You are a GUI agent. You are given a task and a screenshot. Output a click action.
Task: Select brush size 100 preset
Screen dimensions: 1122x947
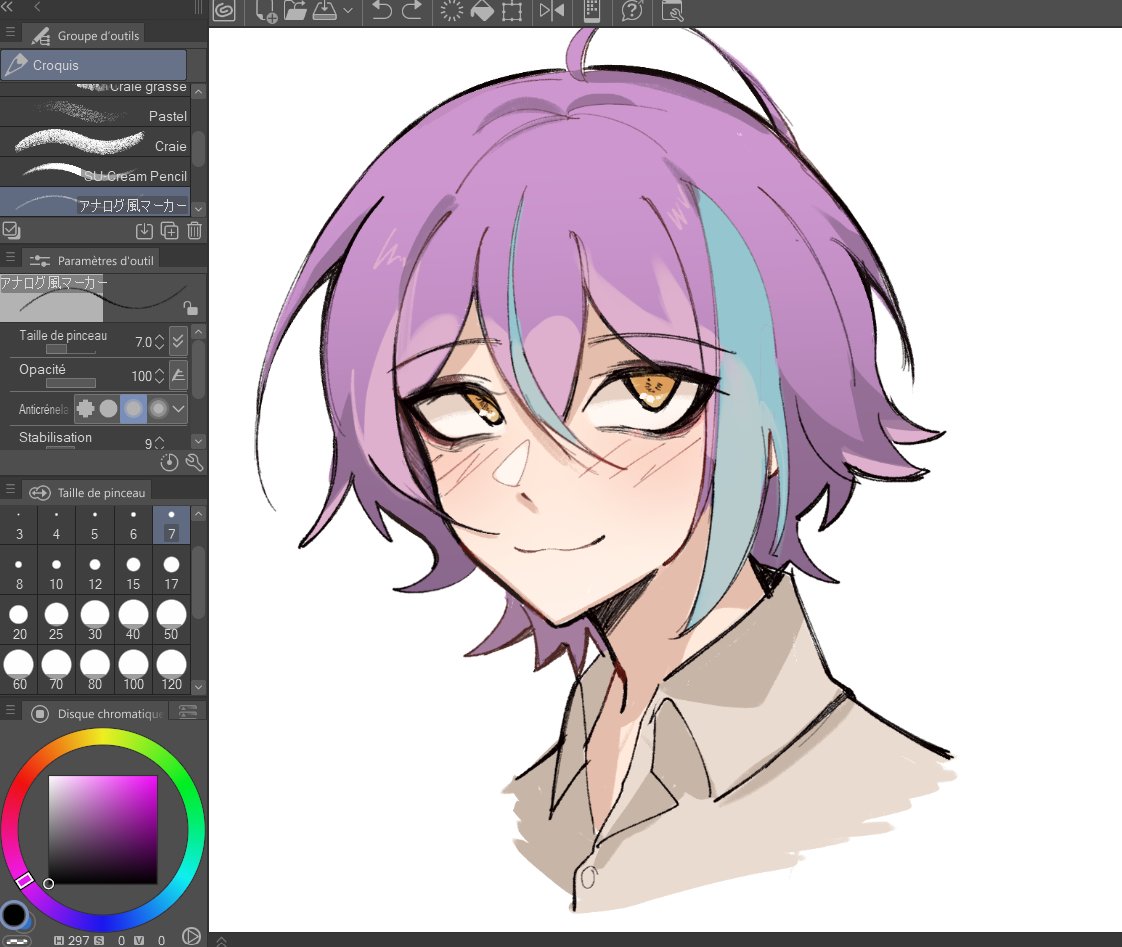click(133, 671)
